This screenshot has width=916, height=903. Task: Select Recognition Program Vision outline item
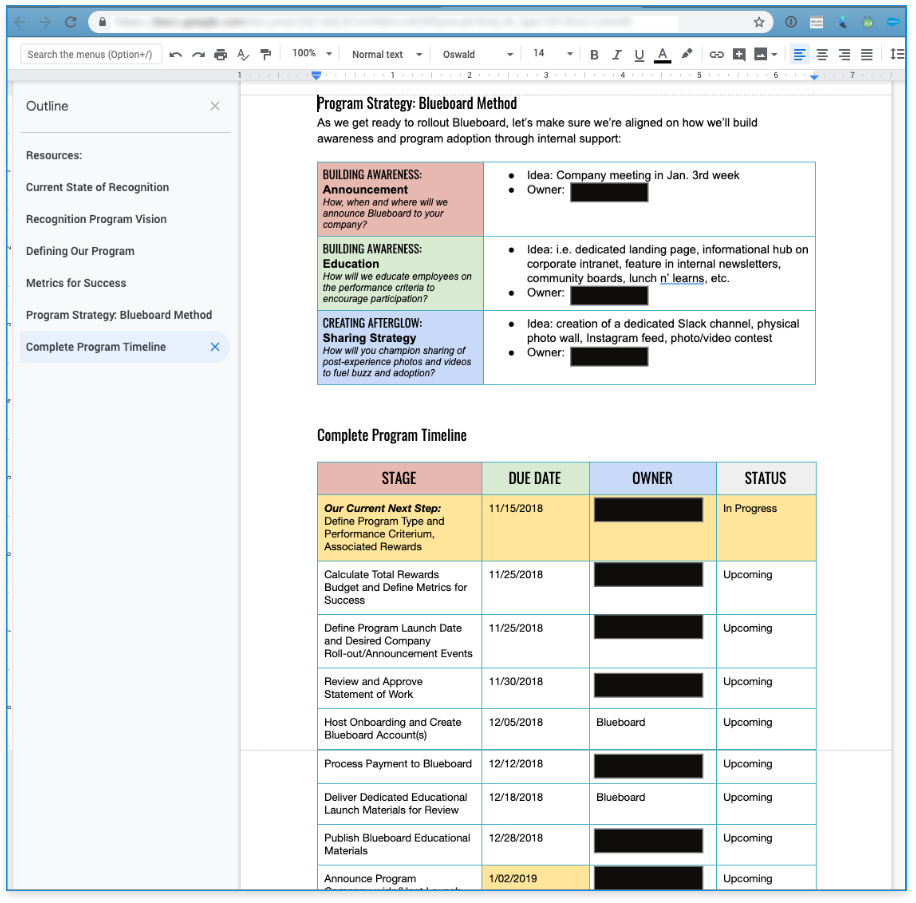pyautogui.click(x=96, y=219)
